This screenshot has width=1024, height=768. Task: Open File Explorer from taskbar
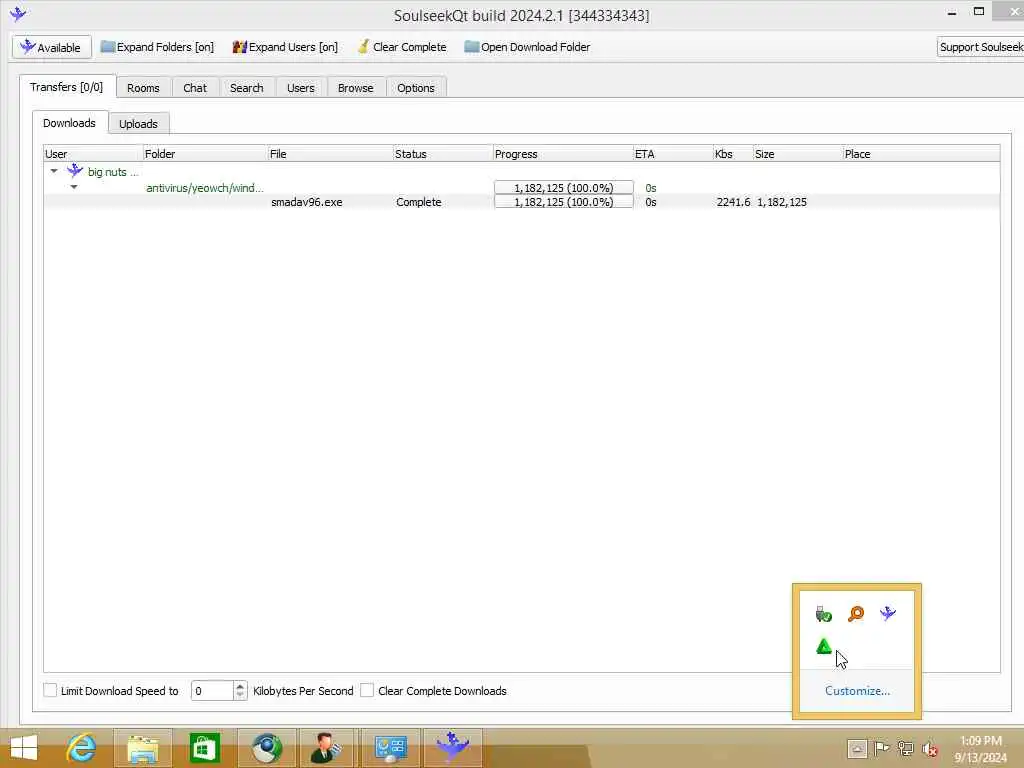[x=142, y=748]
